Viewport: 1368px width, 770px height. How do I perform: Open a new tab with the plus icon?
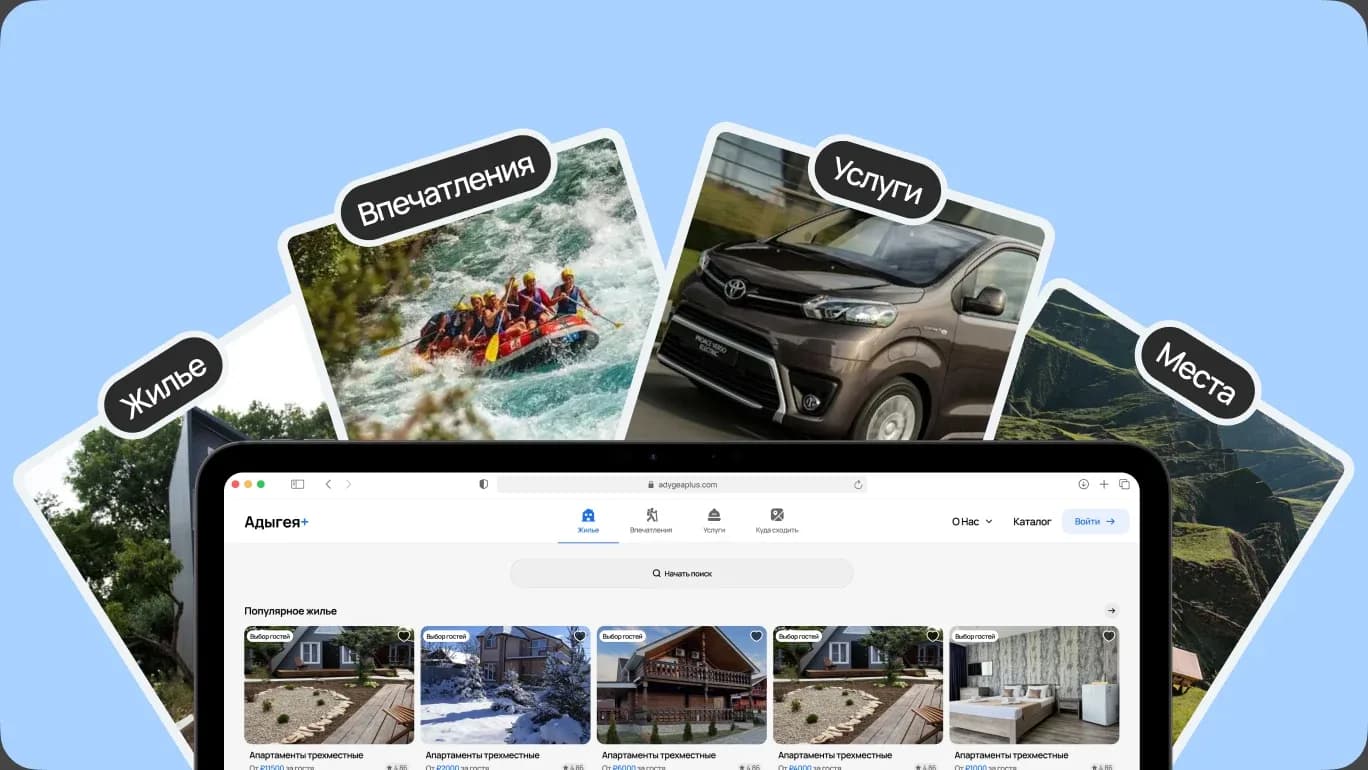click(x=1104, y=484)
